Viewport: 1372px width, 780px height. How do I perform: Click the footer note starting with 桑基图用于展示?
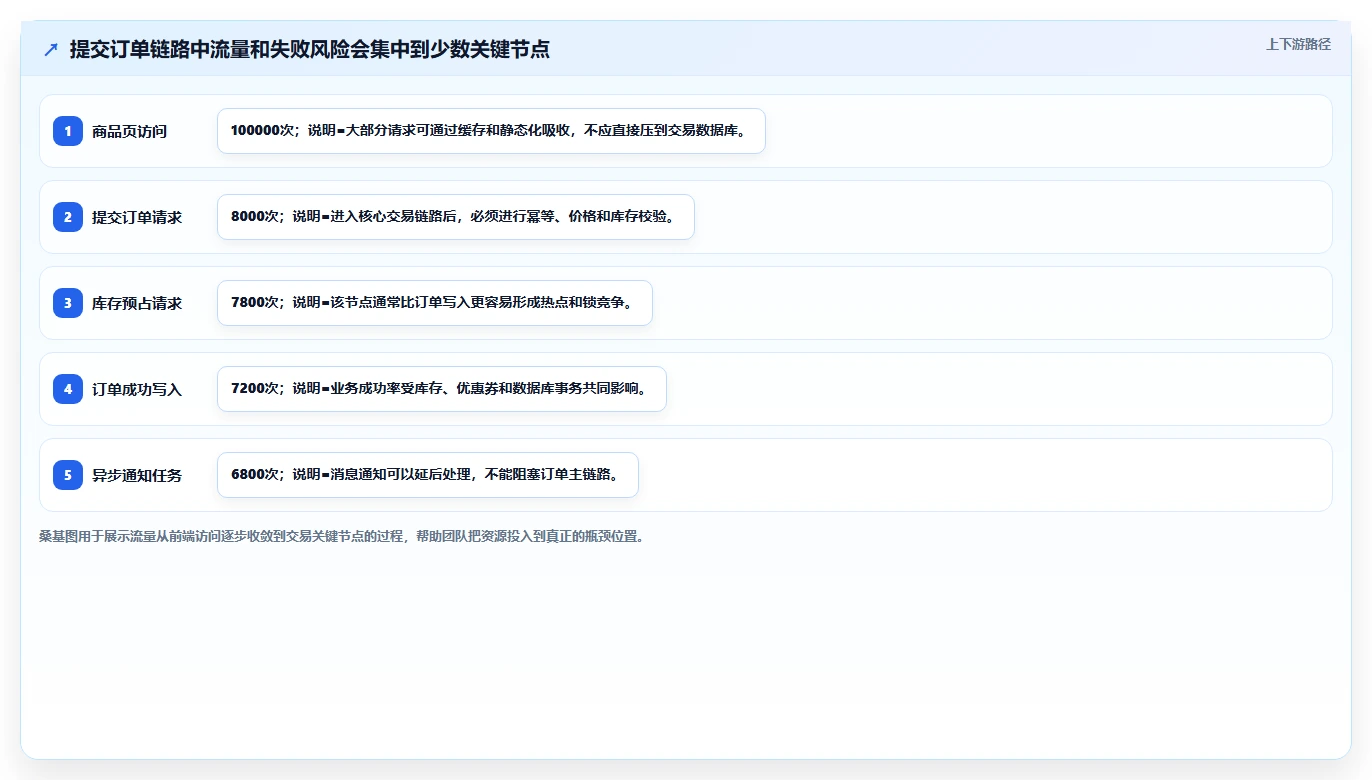341,536
